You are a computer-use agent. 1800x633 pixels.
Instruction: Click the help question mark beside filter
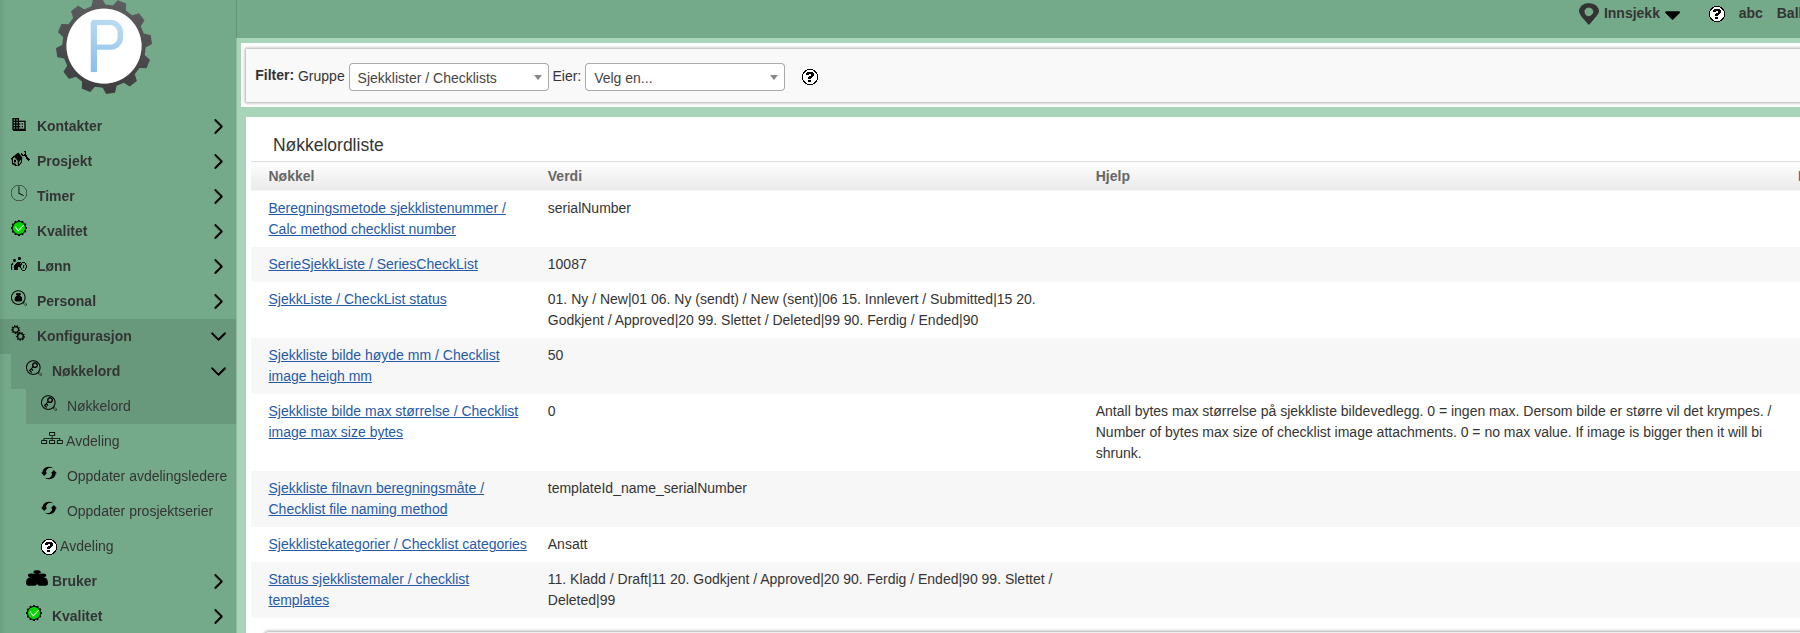(x=810, y=77)
